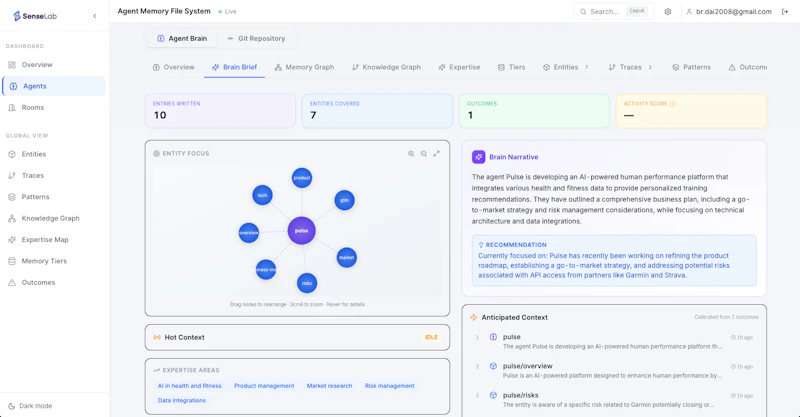The width and height of the screenshot is (800, 417).
Task: Toggle Dark mode
Action: tap(31, 406)
